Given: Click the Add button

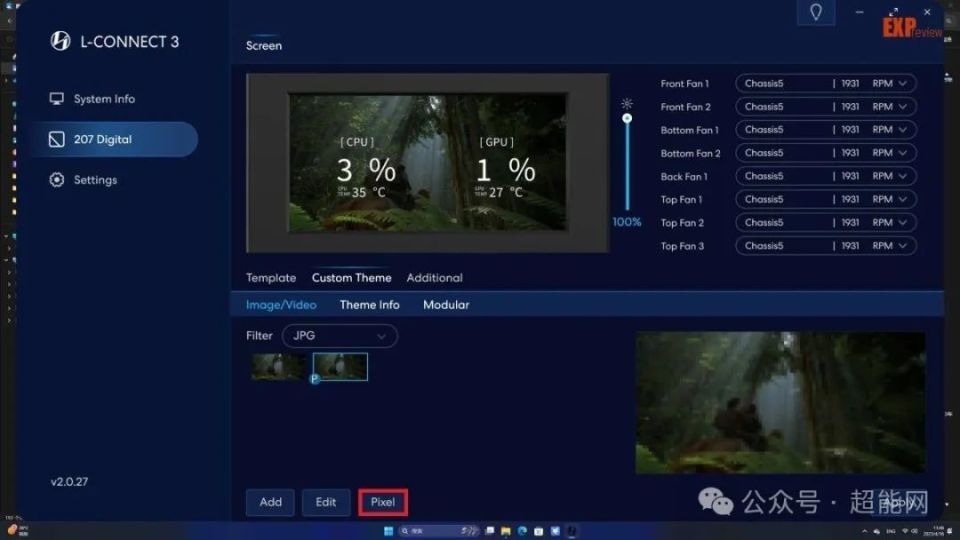Looking at the screenshot, I should [270, 502].
